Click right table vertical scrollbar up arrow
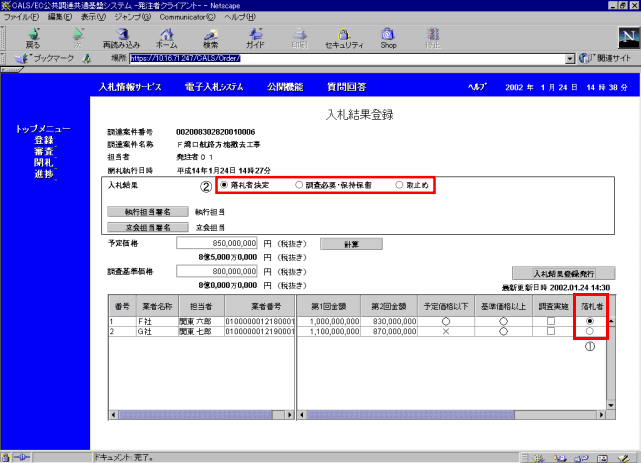Viewport: 641px width, 463px height. click(x=611, y=322)
